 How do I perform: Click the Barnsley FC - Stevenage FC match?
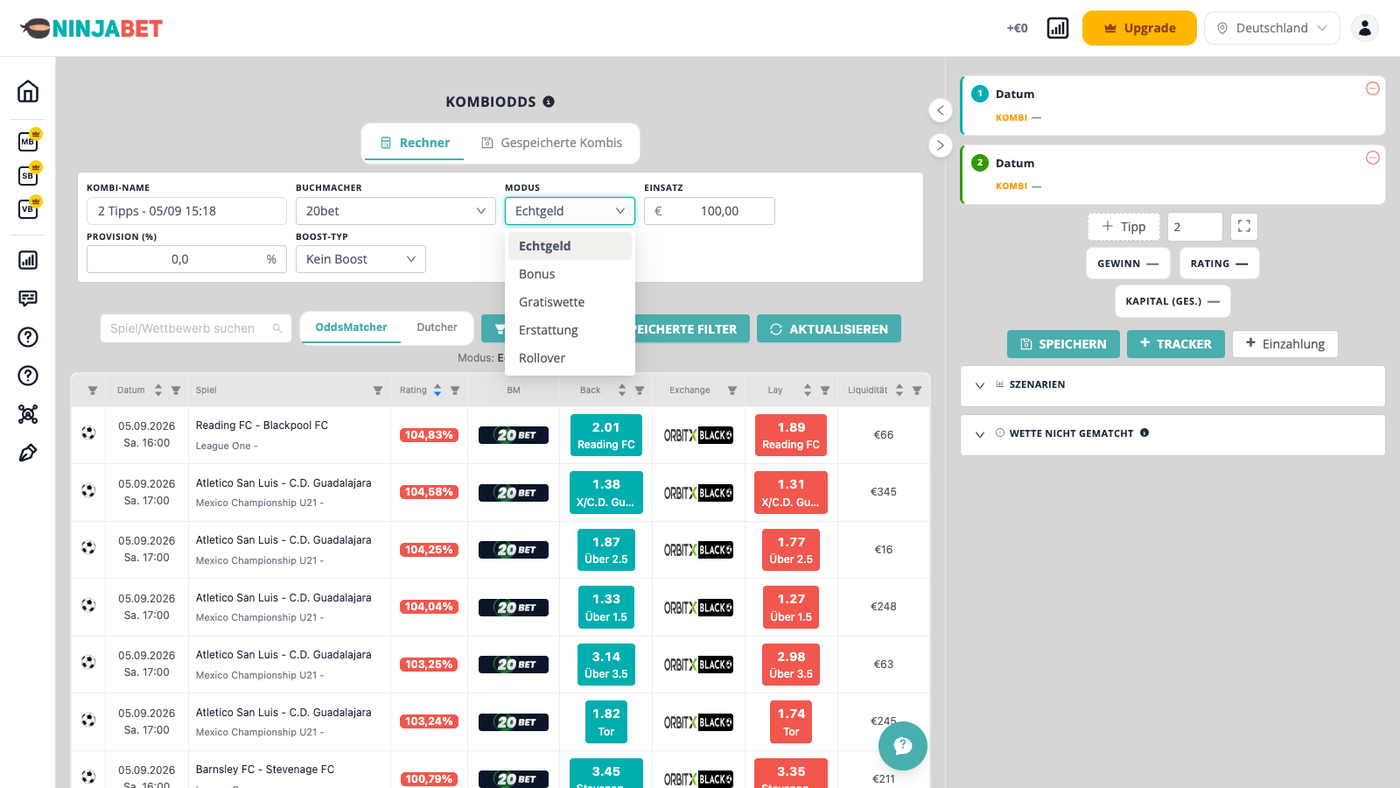(x=265, y=769)
